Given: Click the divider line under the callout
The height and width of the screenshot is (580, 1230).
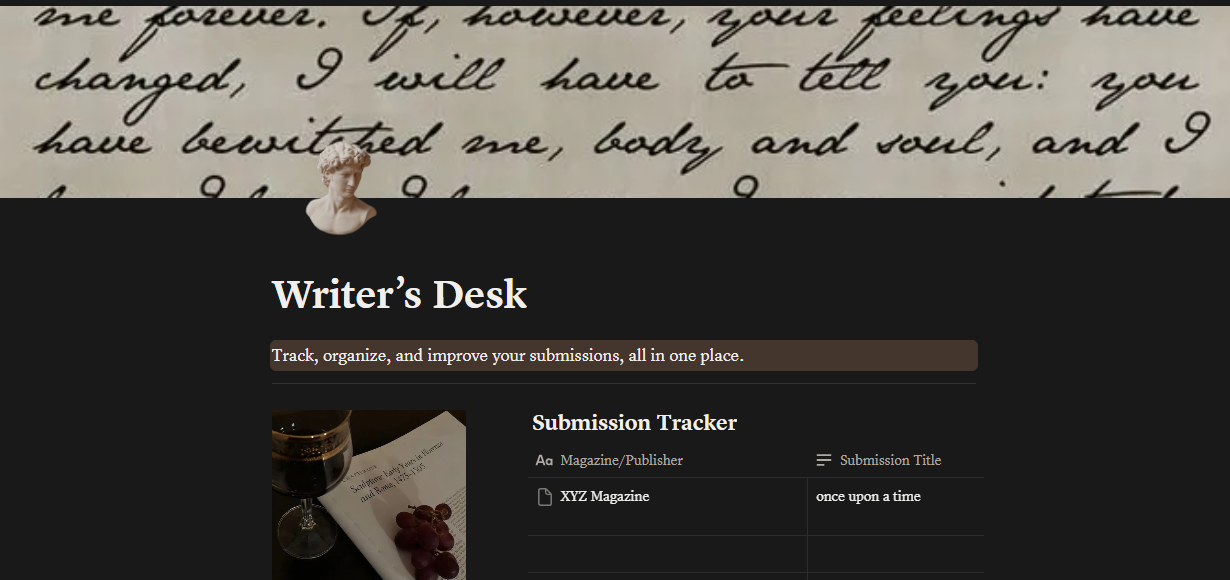Looking at the screenshot, I should click(x=624, y=383).
